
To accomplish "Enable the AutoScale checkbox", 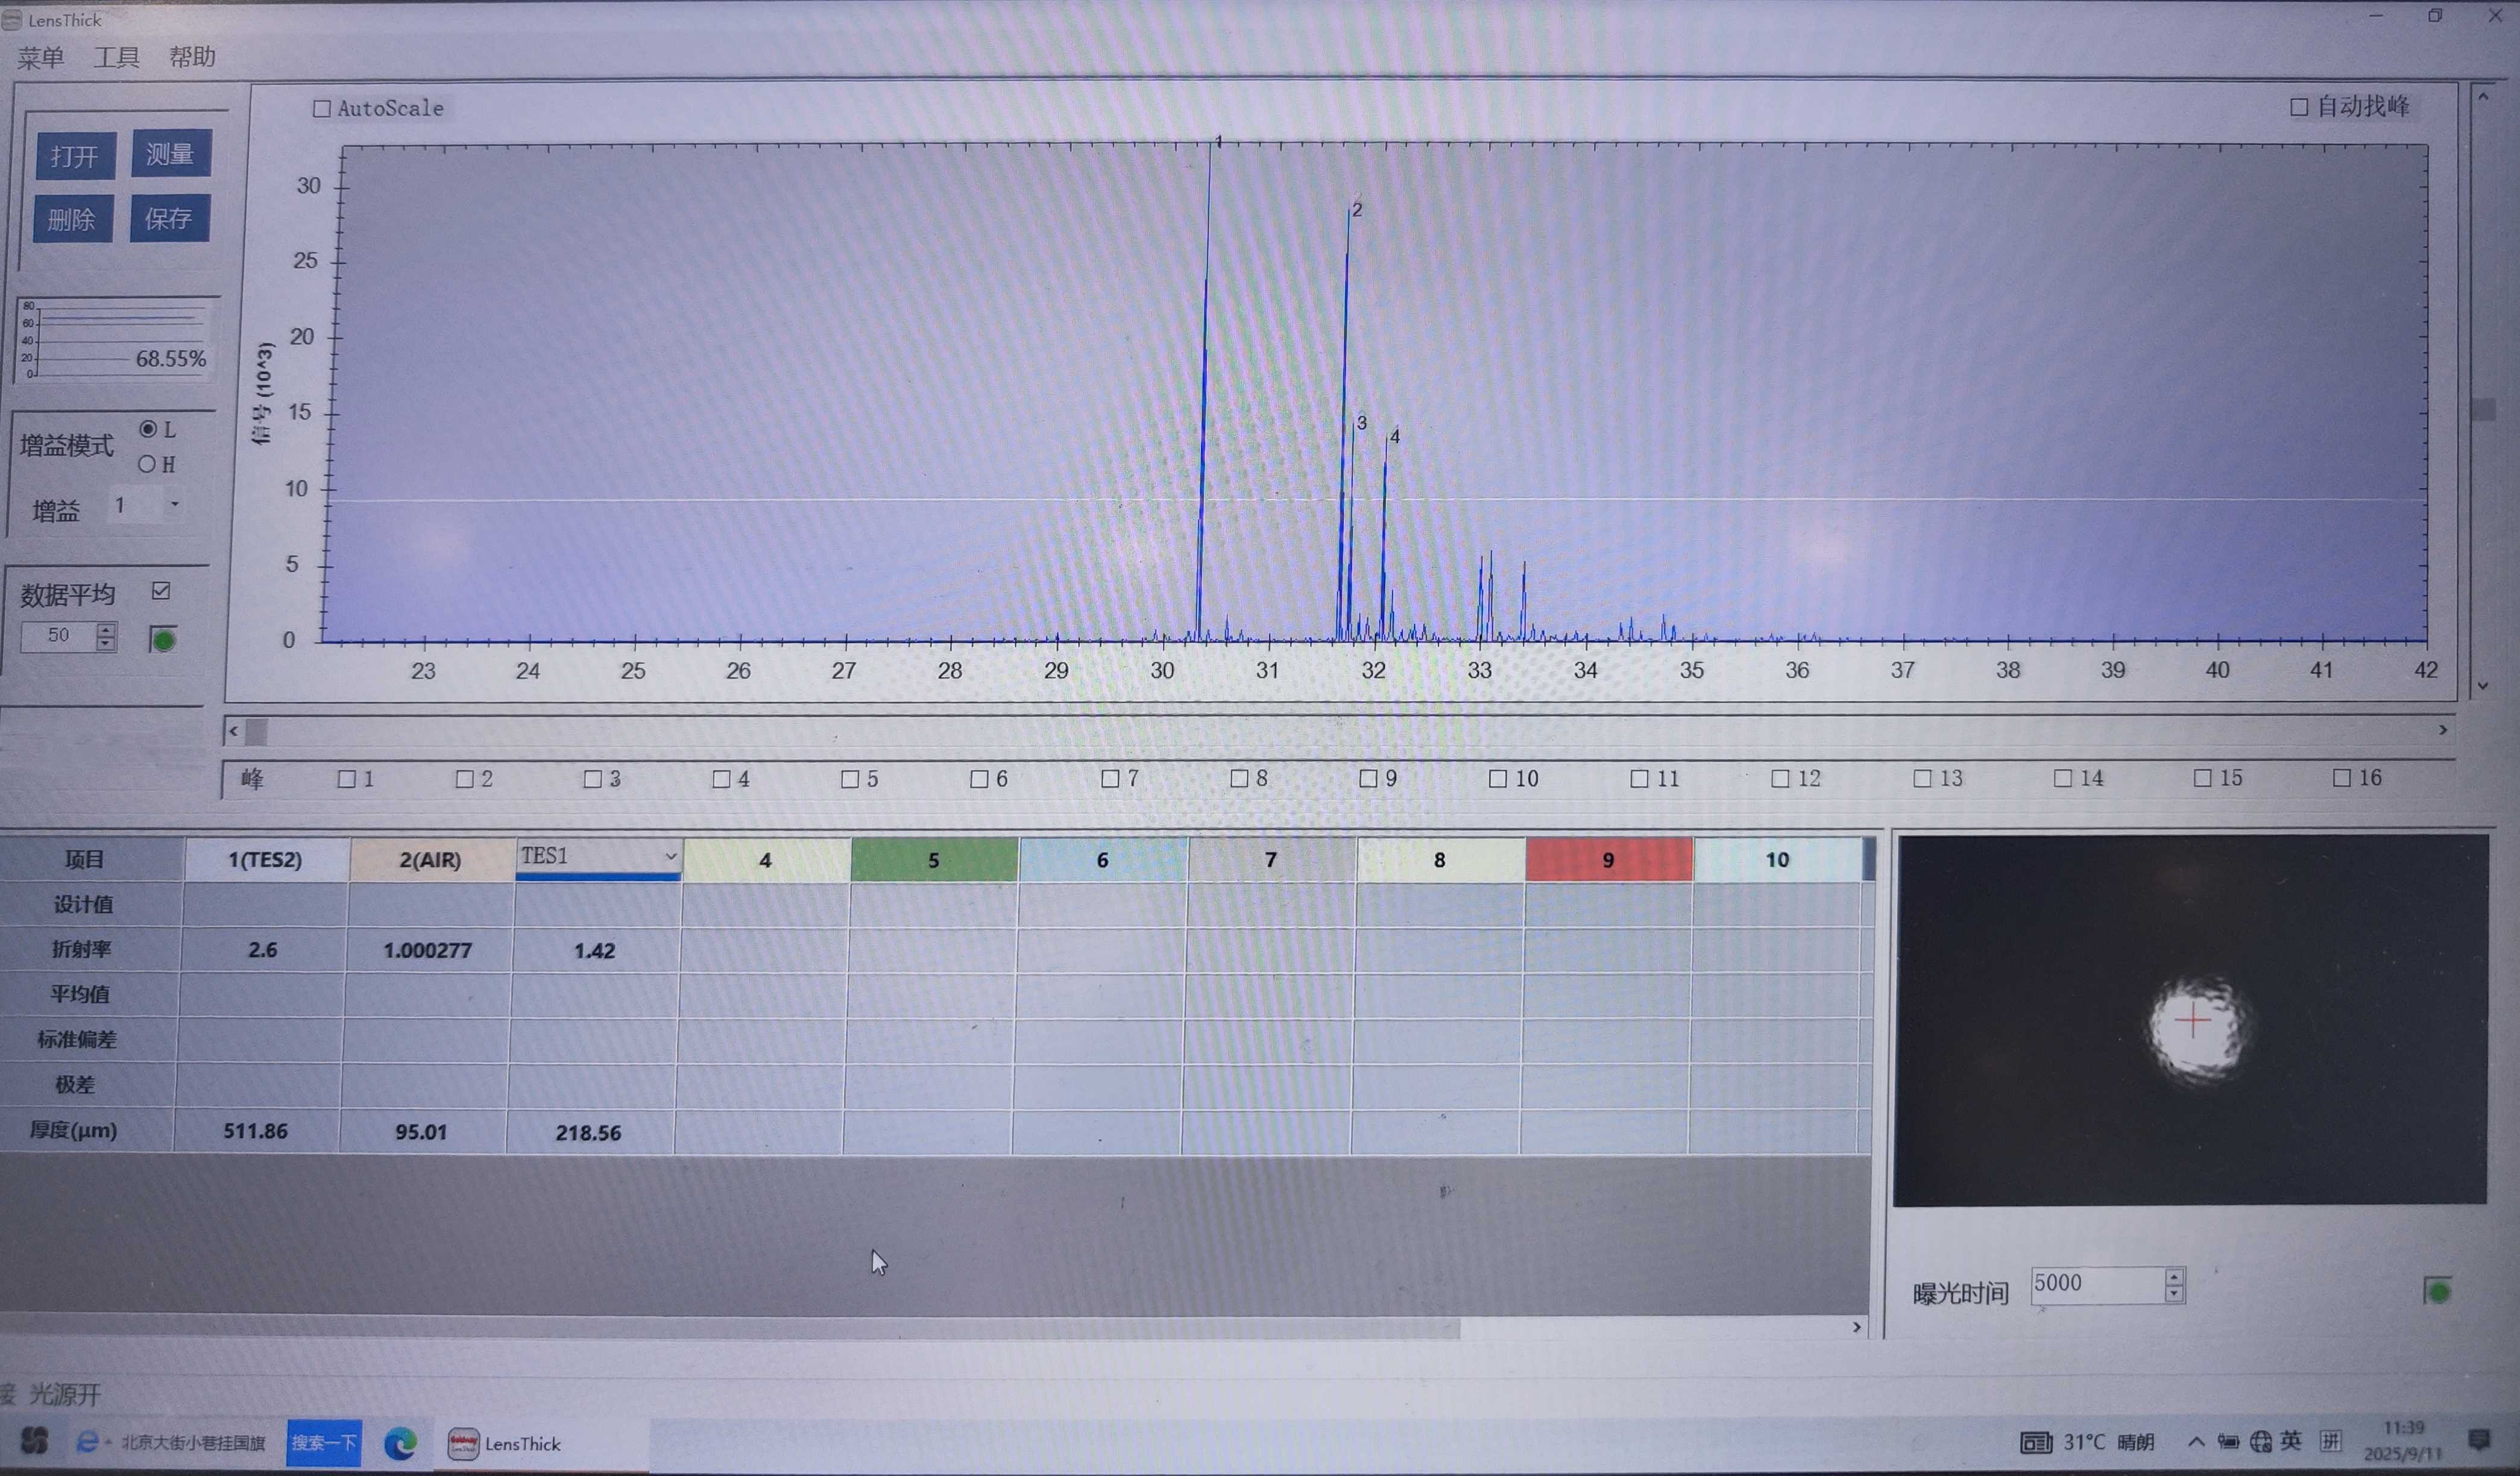I will click(322, 108).
